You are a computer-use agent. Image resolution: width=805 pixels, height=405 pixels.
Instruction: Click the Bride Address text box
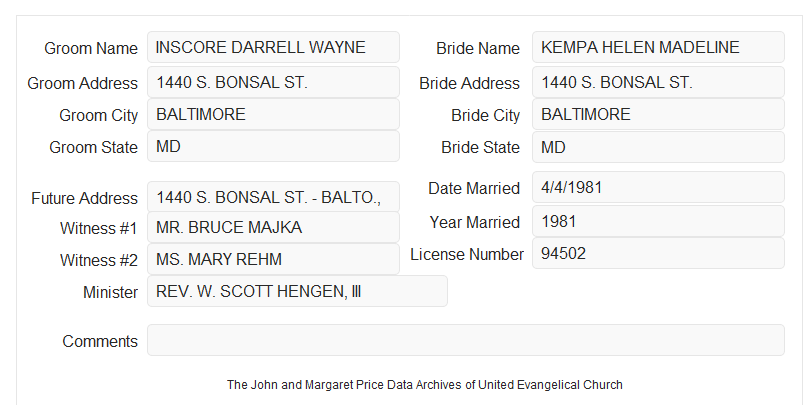[x=658, y=82]
